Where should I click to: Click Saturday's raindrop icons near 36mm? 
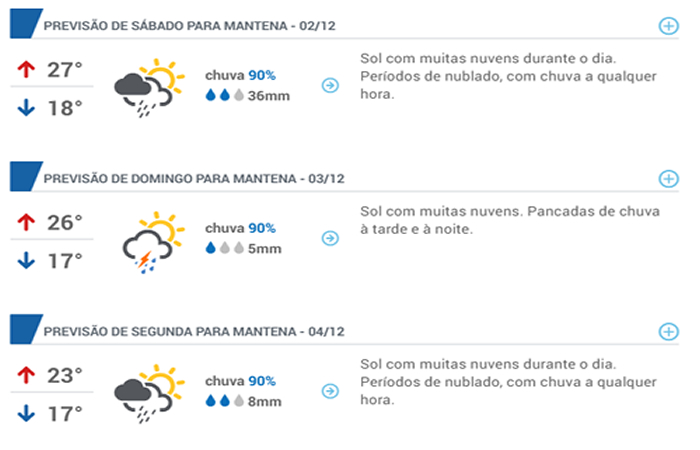tap(225, 95)
